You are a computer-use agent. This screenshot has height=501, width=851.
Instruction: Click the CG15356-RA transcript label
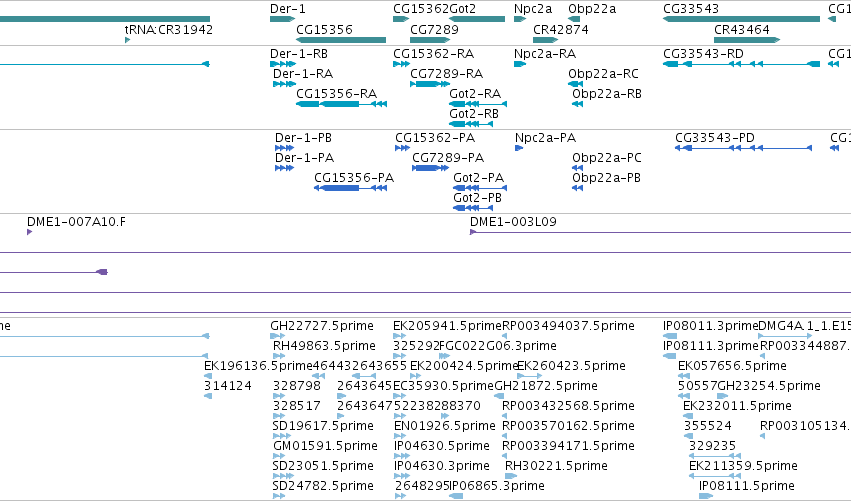coord(336,94)
